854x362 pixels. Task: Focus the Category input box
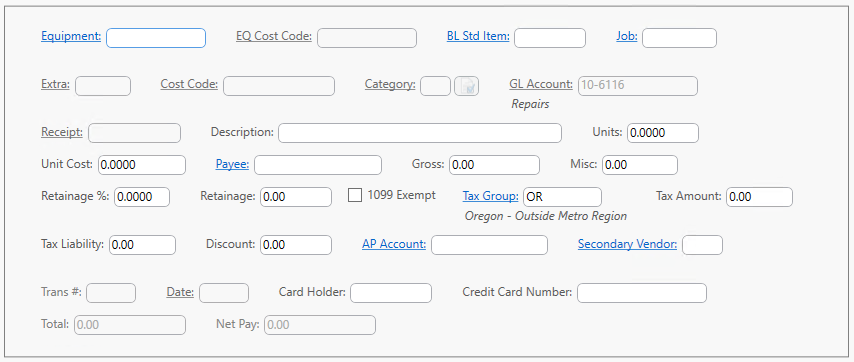pyautogui.click(x=436, y=86)
